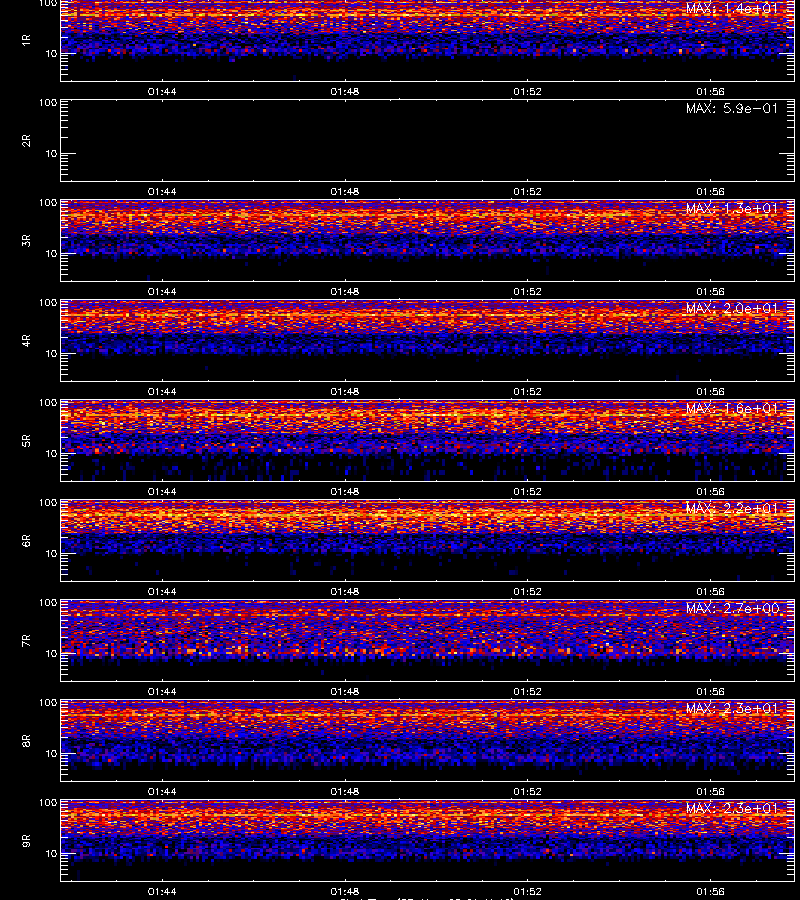The width and height of the screenshot is (800, 900).
Task: Click the 10 y-axis label of panel 9R
Action: [x=51, y=854]
